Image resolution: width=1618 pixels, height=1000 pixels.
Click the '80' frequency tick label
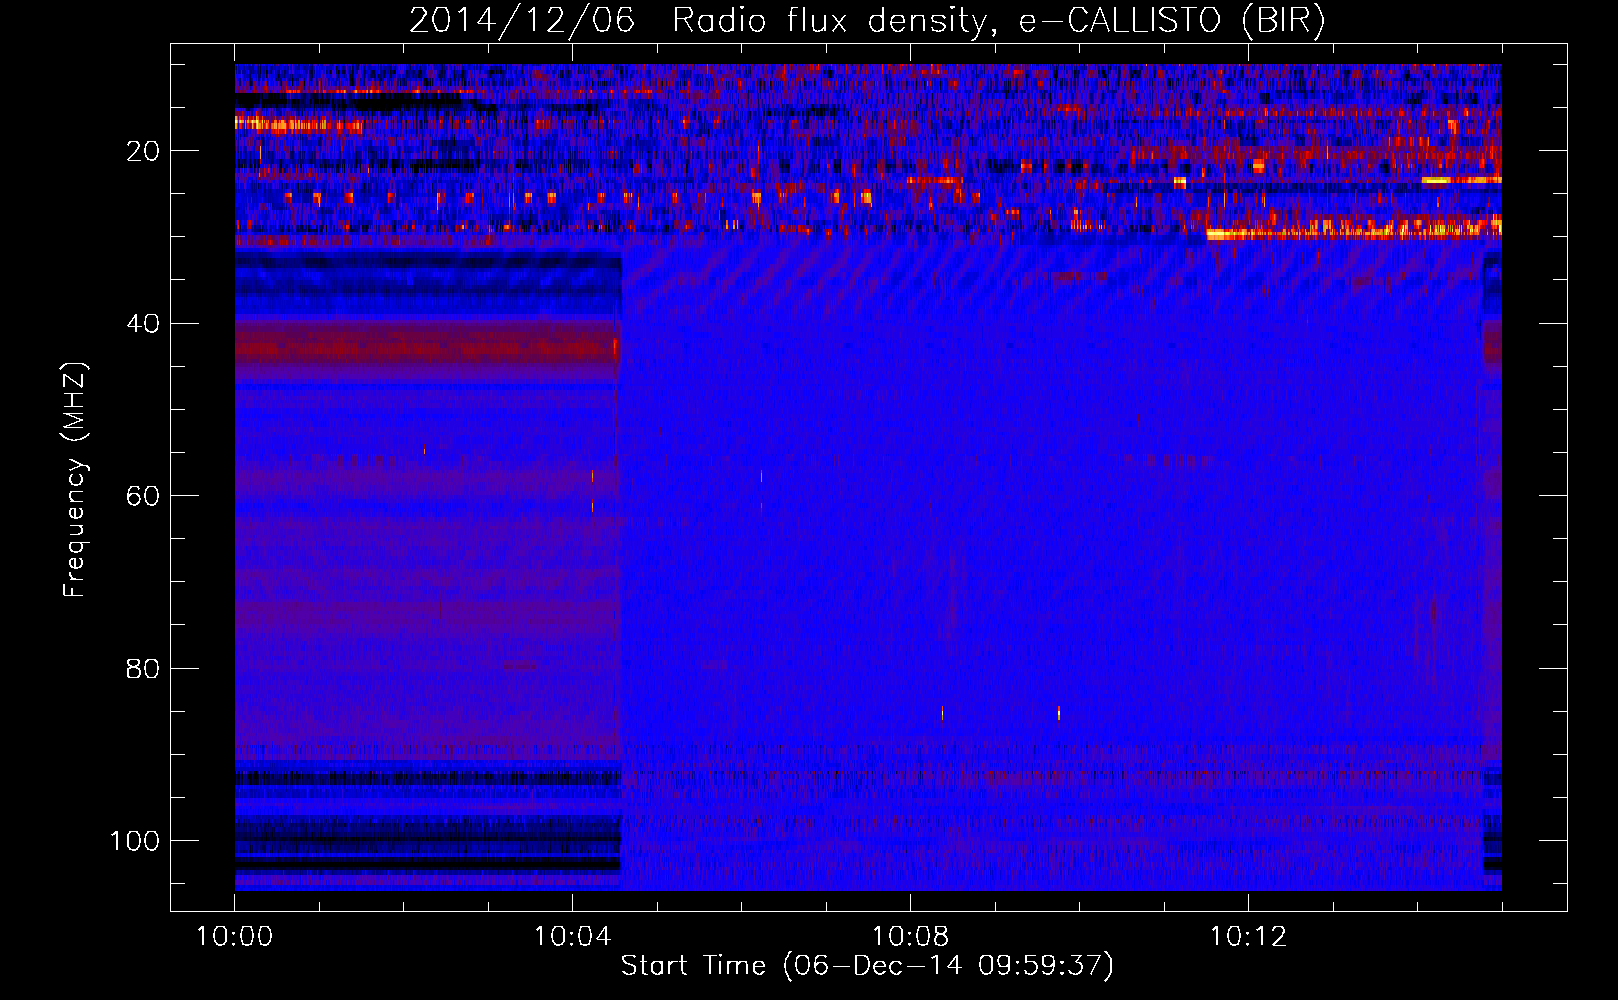click(x=143, y=669)
